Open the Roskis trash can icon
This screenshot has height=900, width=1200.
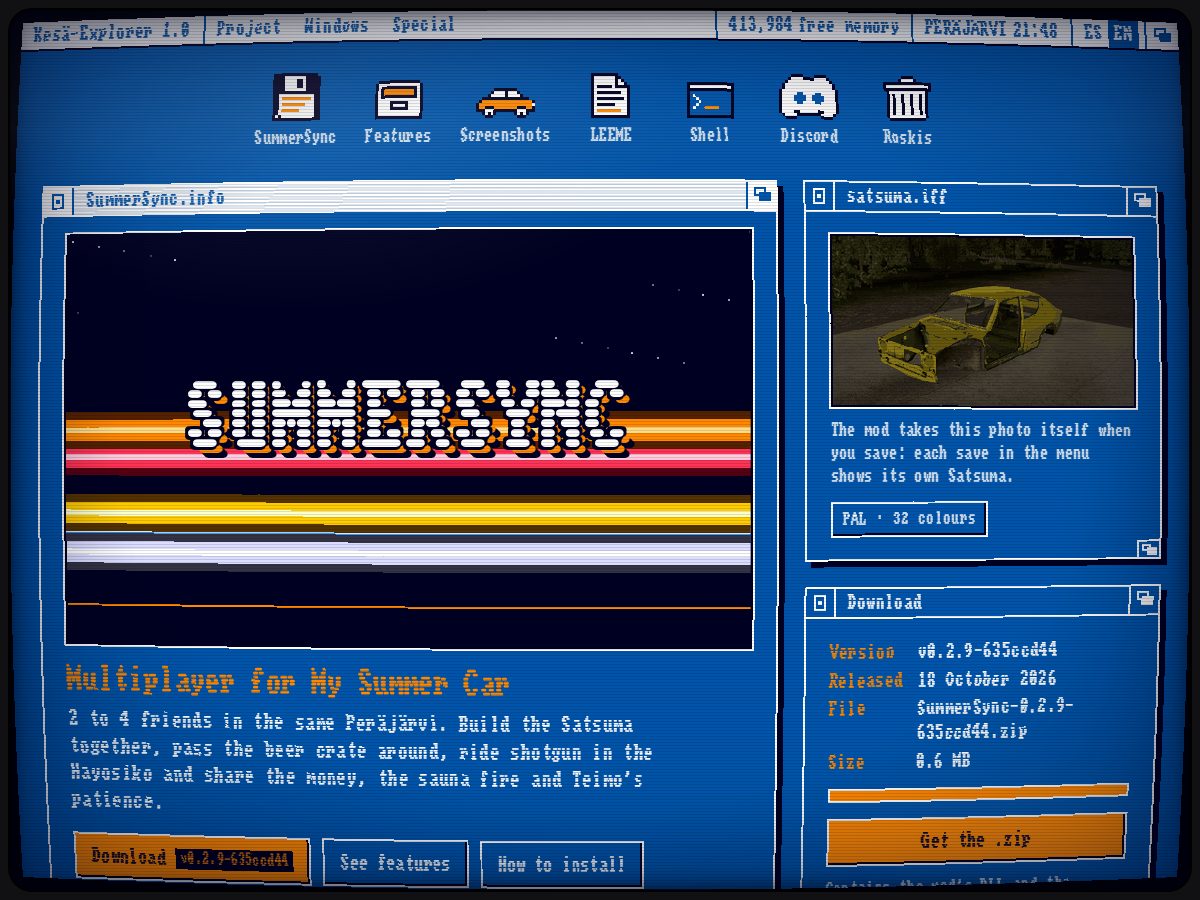tap(907, 110)
